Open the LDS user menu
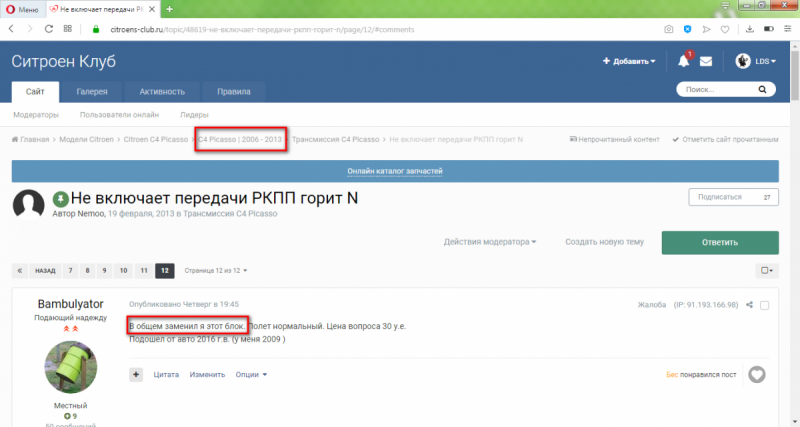This screenshot has width=800, height=427. tap(757, 61)
